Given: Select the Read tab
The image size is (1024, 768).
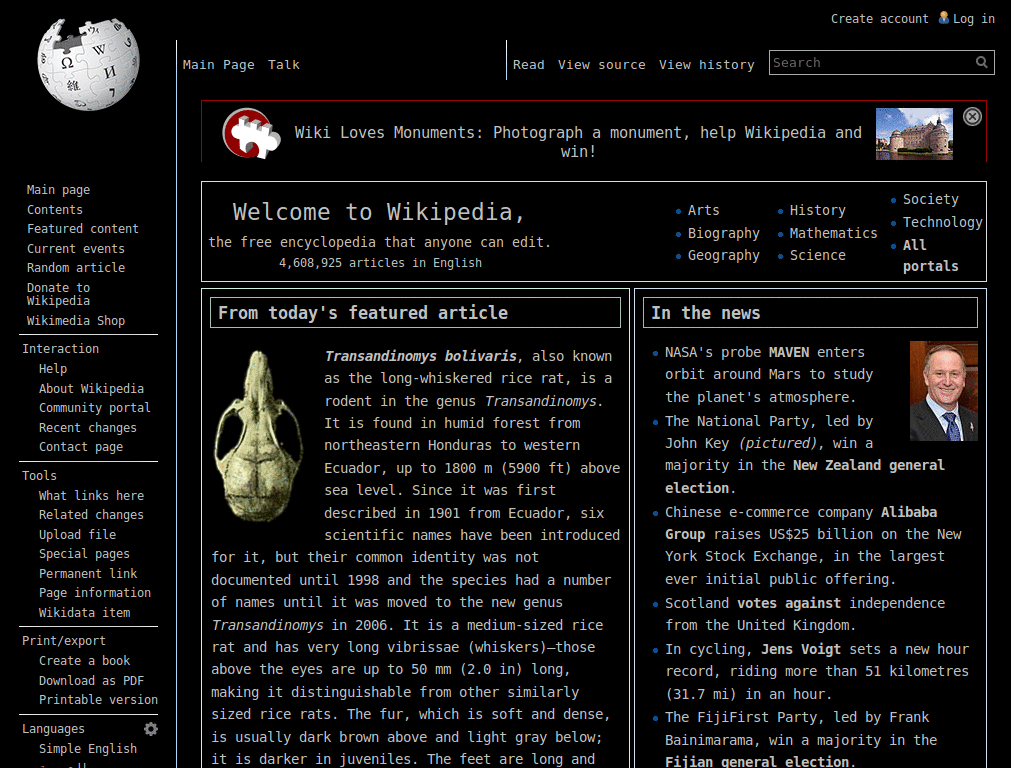Looking at the screenshot, I should [x=528, y=65].
